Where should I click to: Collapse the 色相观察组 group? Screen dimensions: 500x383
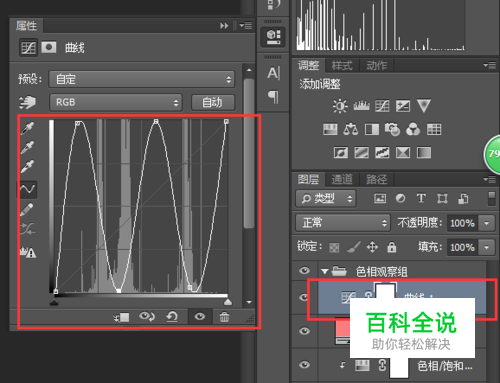coord(325,272)
